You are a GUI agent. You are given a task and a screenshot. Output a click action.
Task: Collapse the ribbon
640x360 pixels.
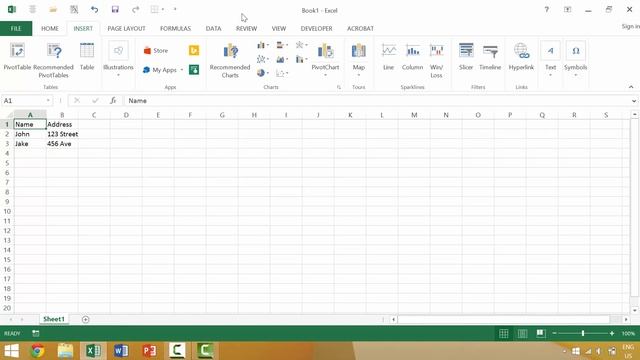631,87
